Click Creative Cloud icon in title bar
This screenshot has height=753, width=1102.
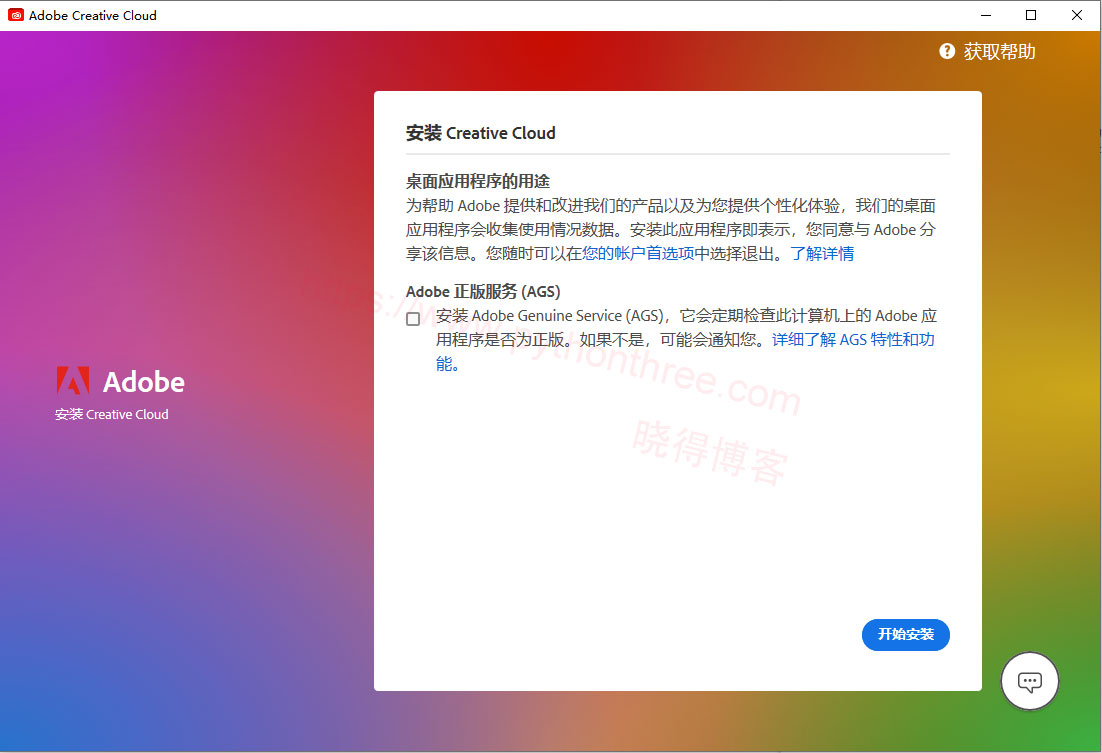click(15, 15)
